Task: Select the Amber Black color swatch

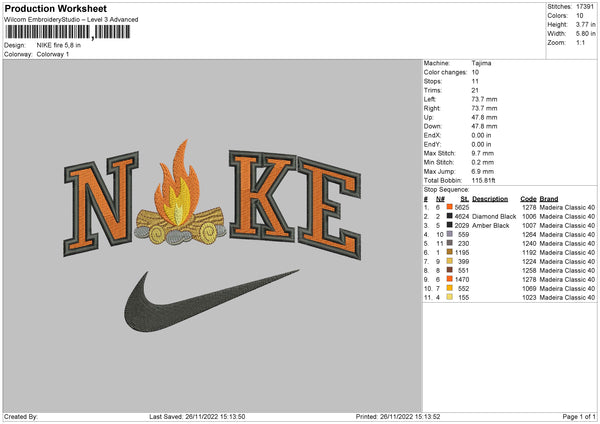Action: (450, 225)
